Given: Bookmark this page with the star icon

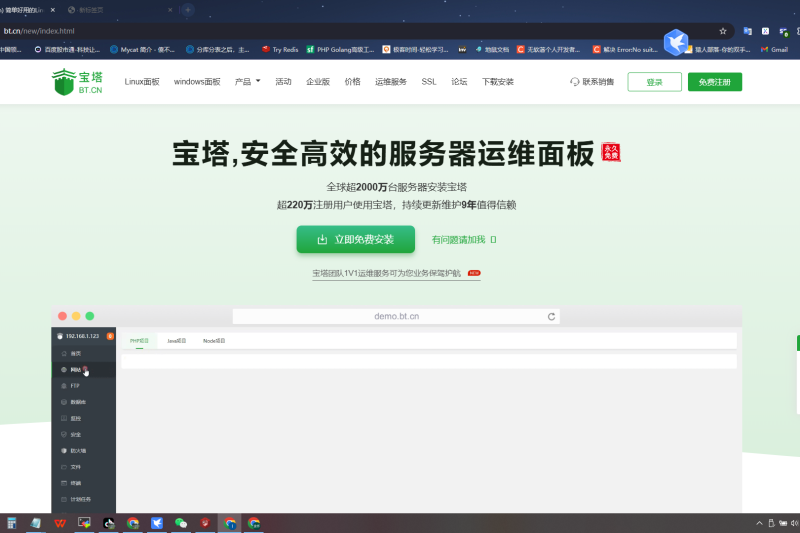Looking at the screenshot, I should pos(722,31).
